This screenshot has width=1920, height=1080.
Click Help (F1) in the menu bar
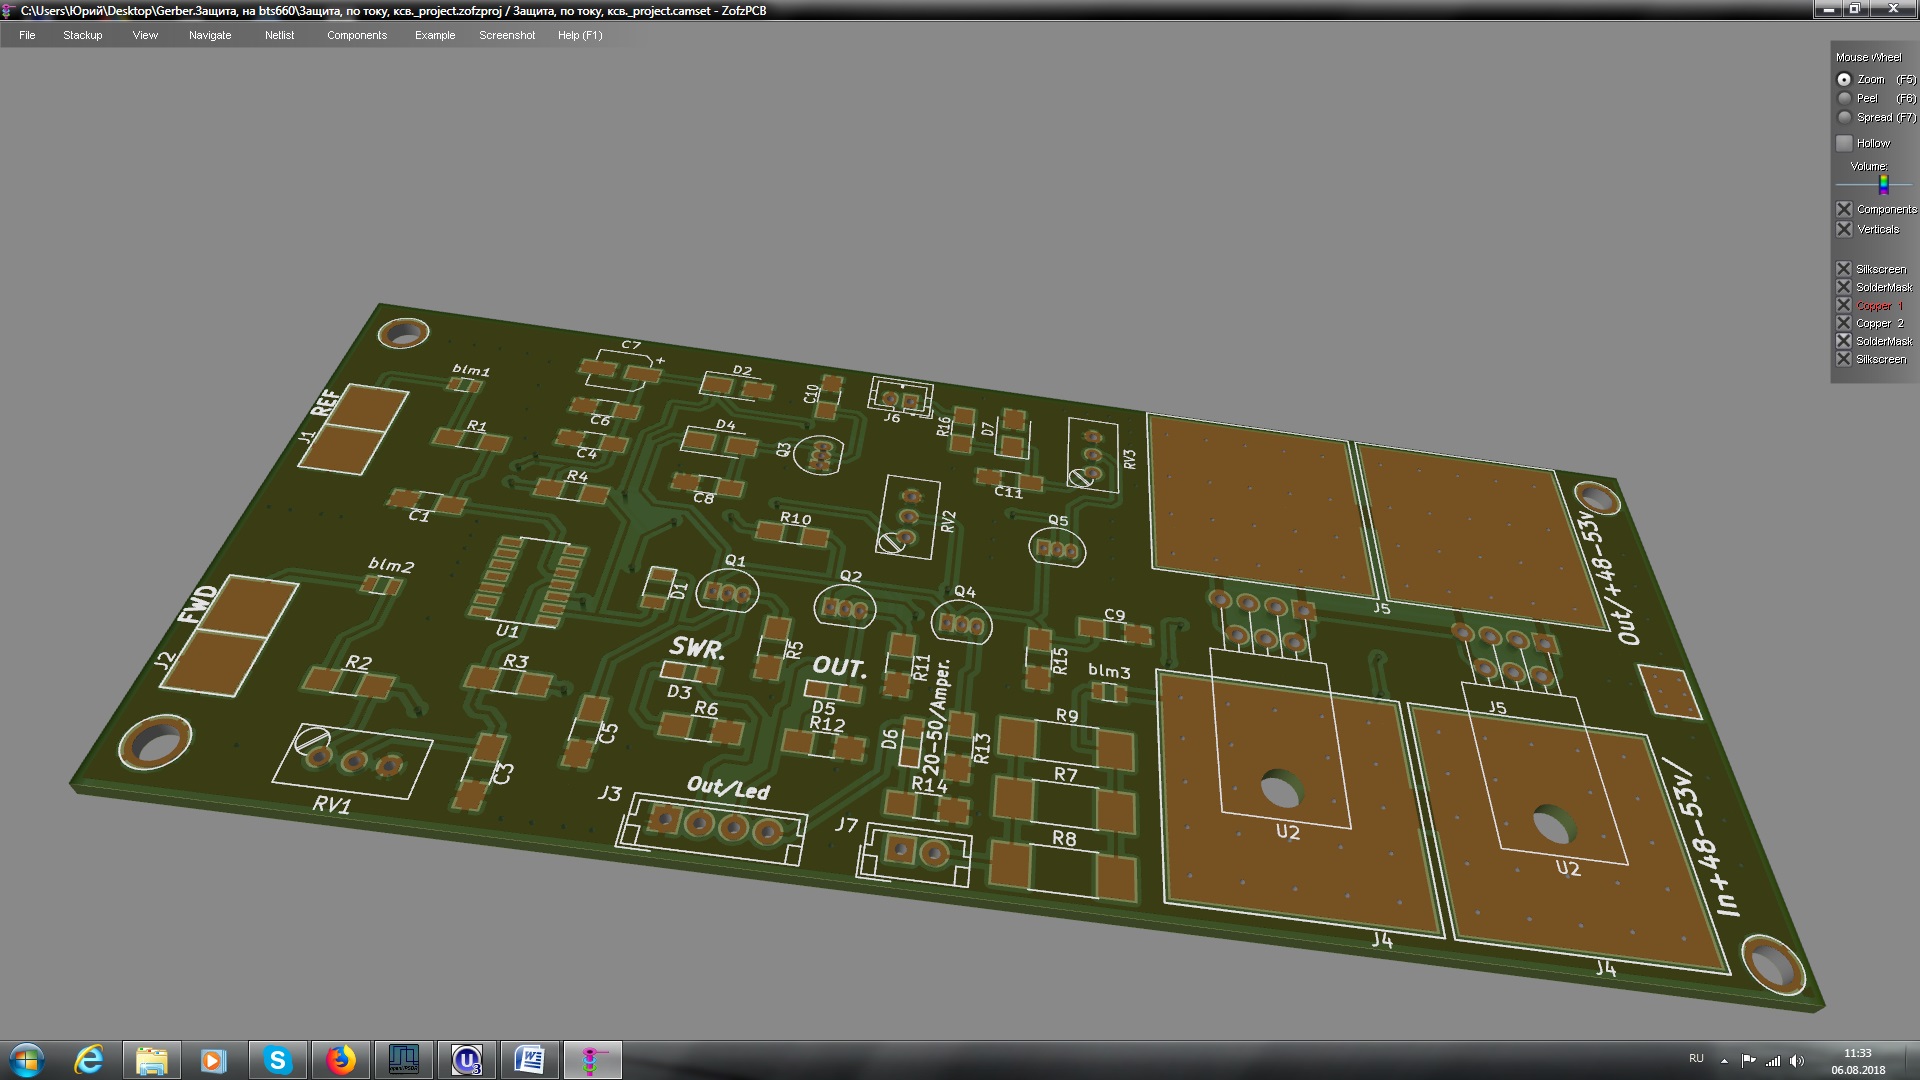point(579,35)
